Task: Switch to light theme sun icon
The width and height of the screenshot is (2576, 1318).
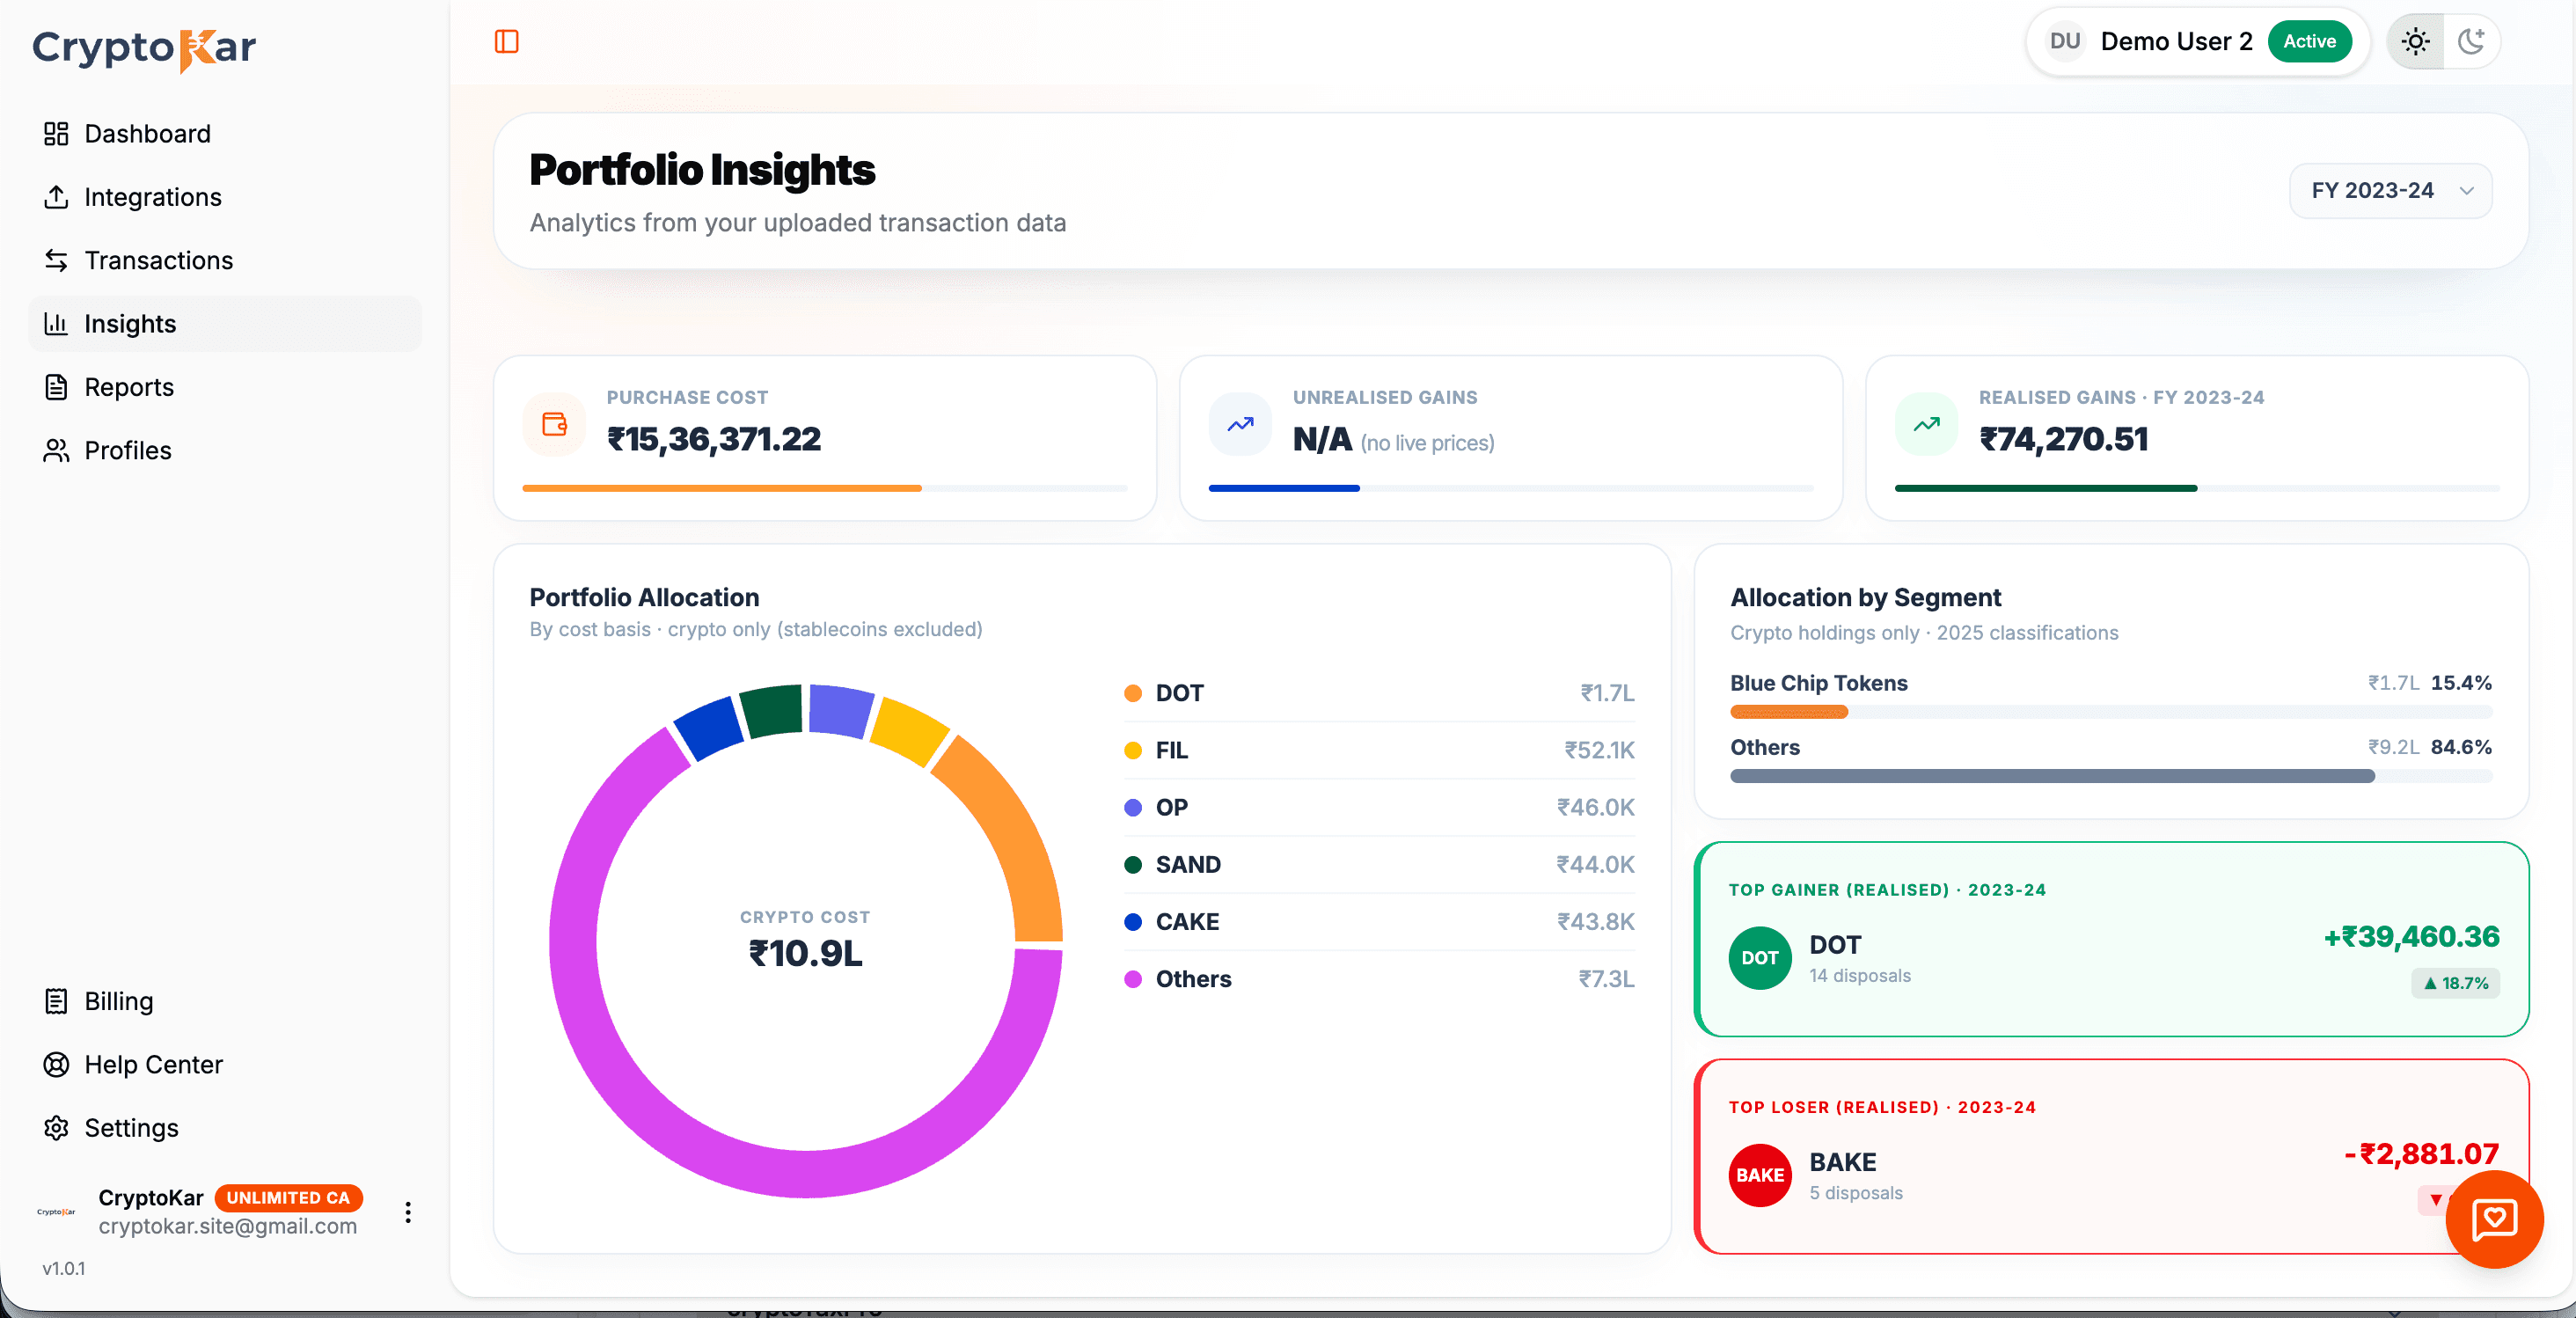Action: point(2416,41)
